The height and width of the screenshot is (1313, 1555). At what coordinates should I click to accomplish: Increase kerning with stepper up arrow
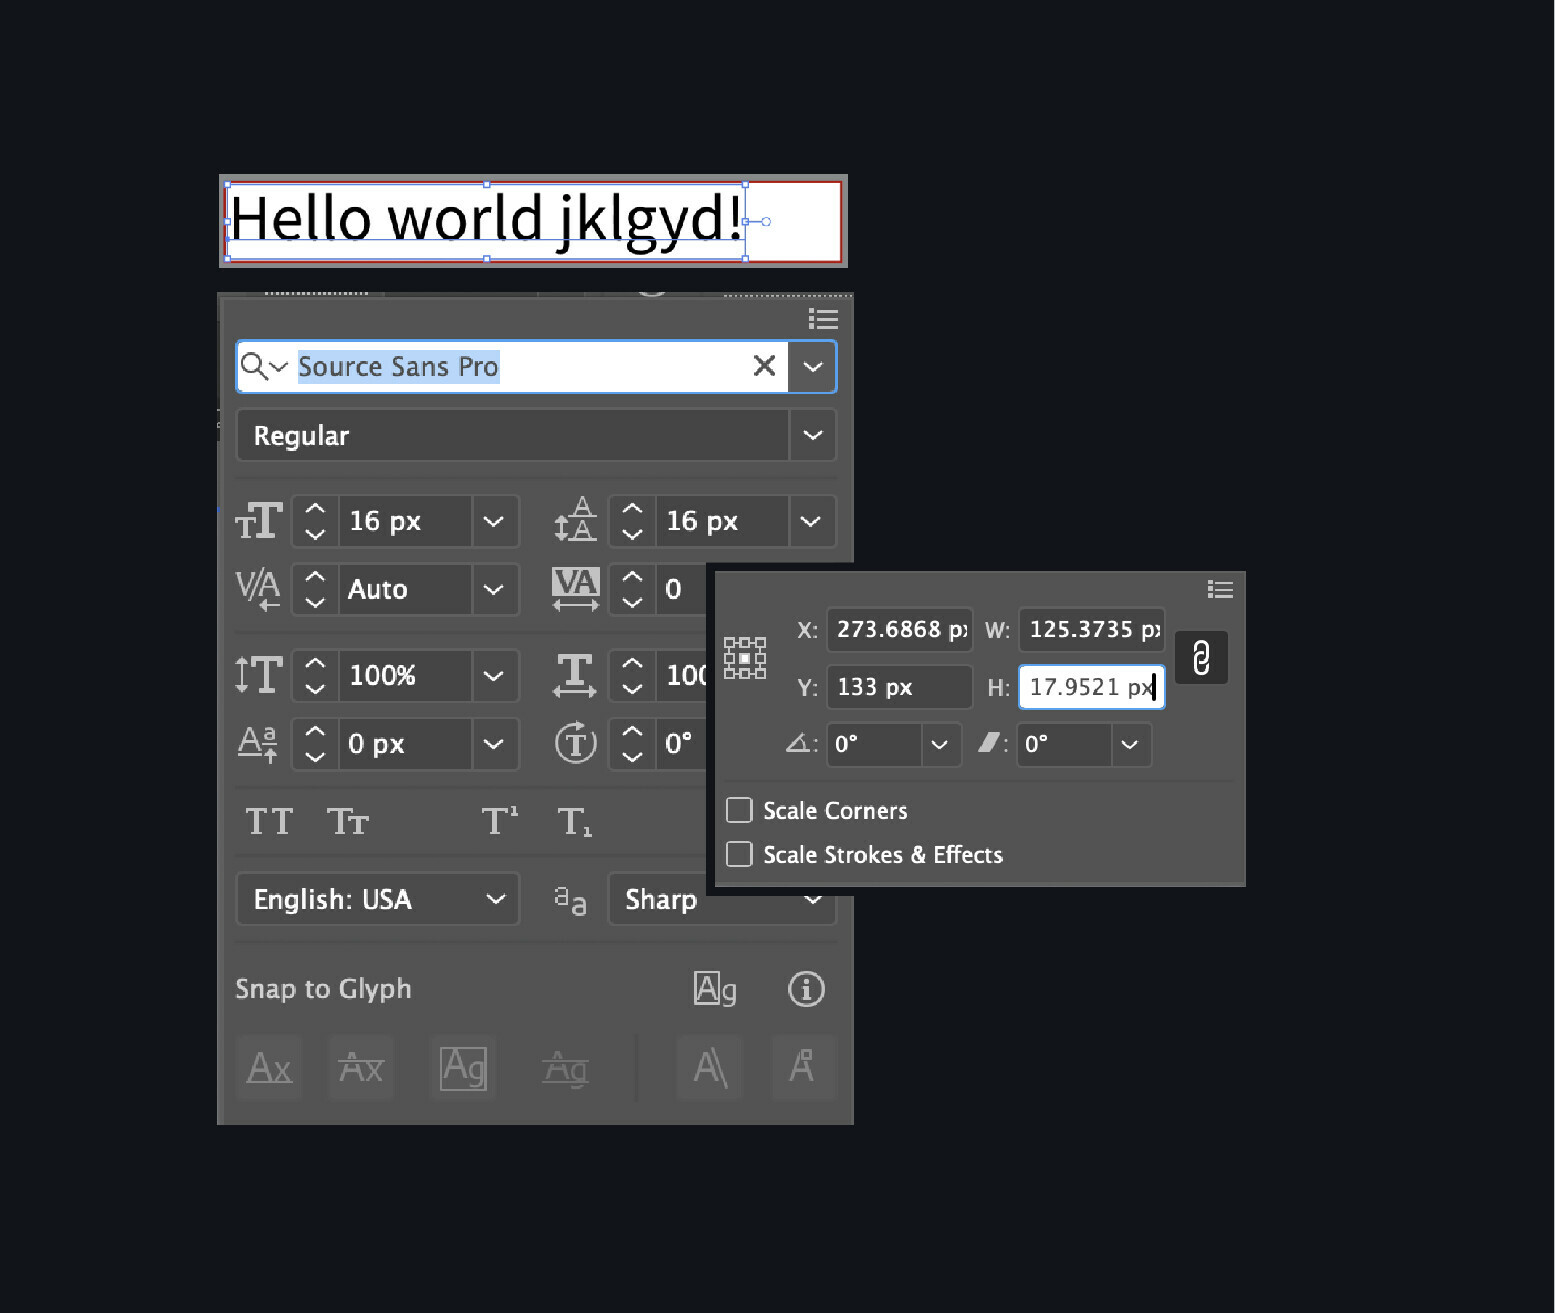pyautogui.click(x=315, y=577)
